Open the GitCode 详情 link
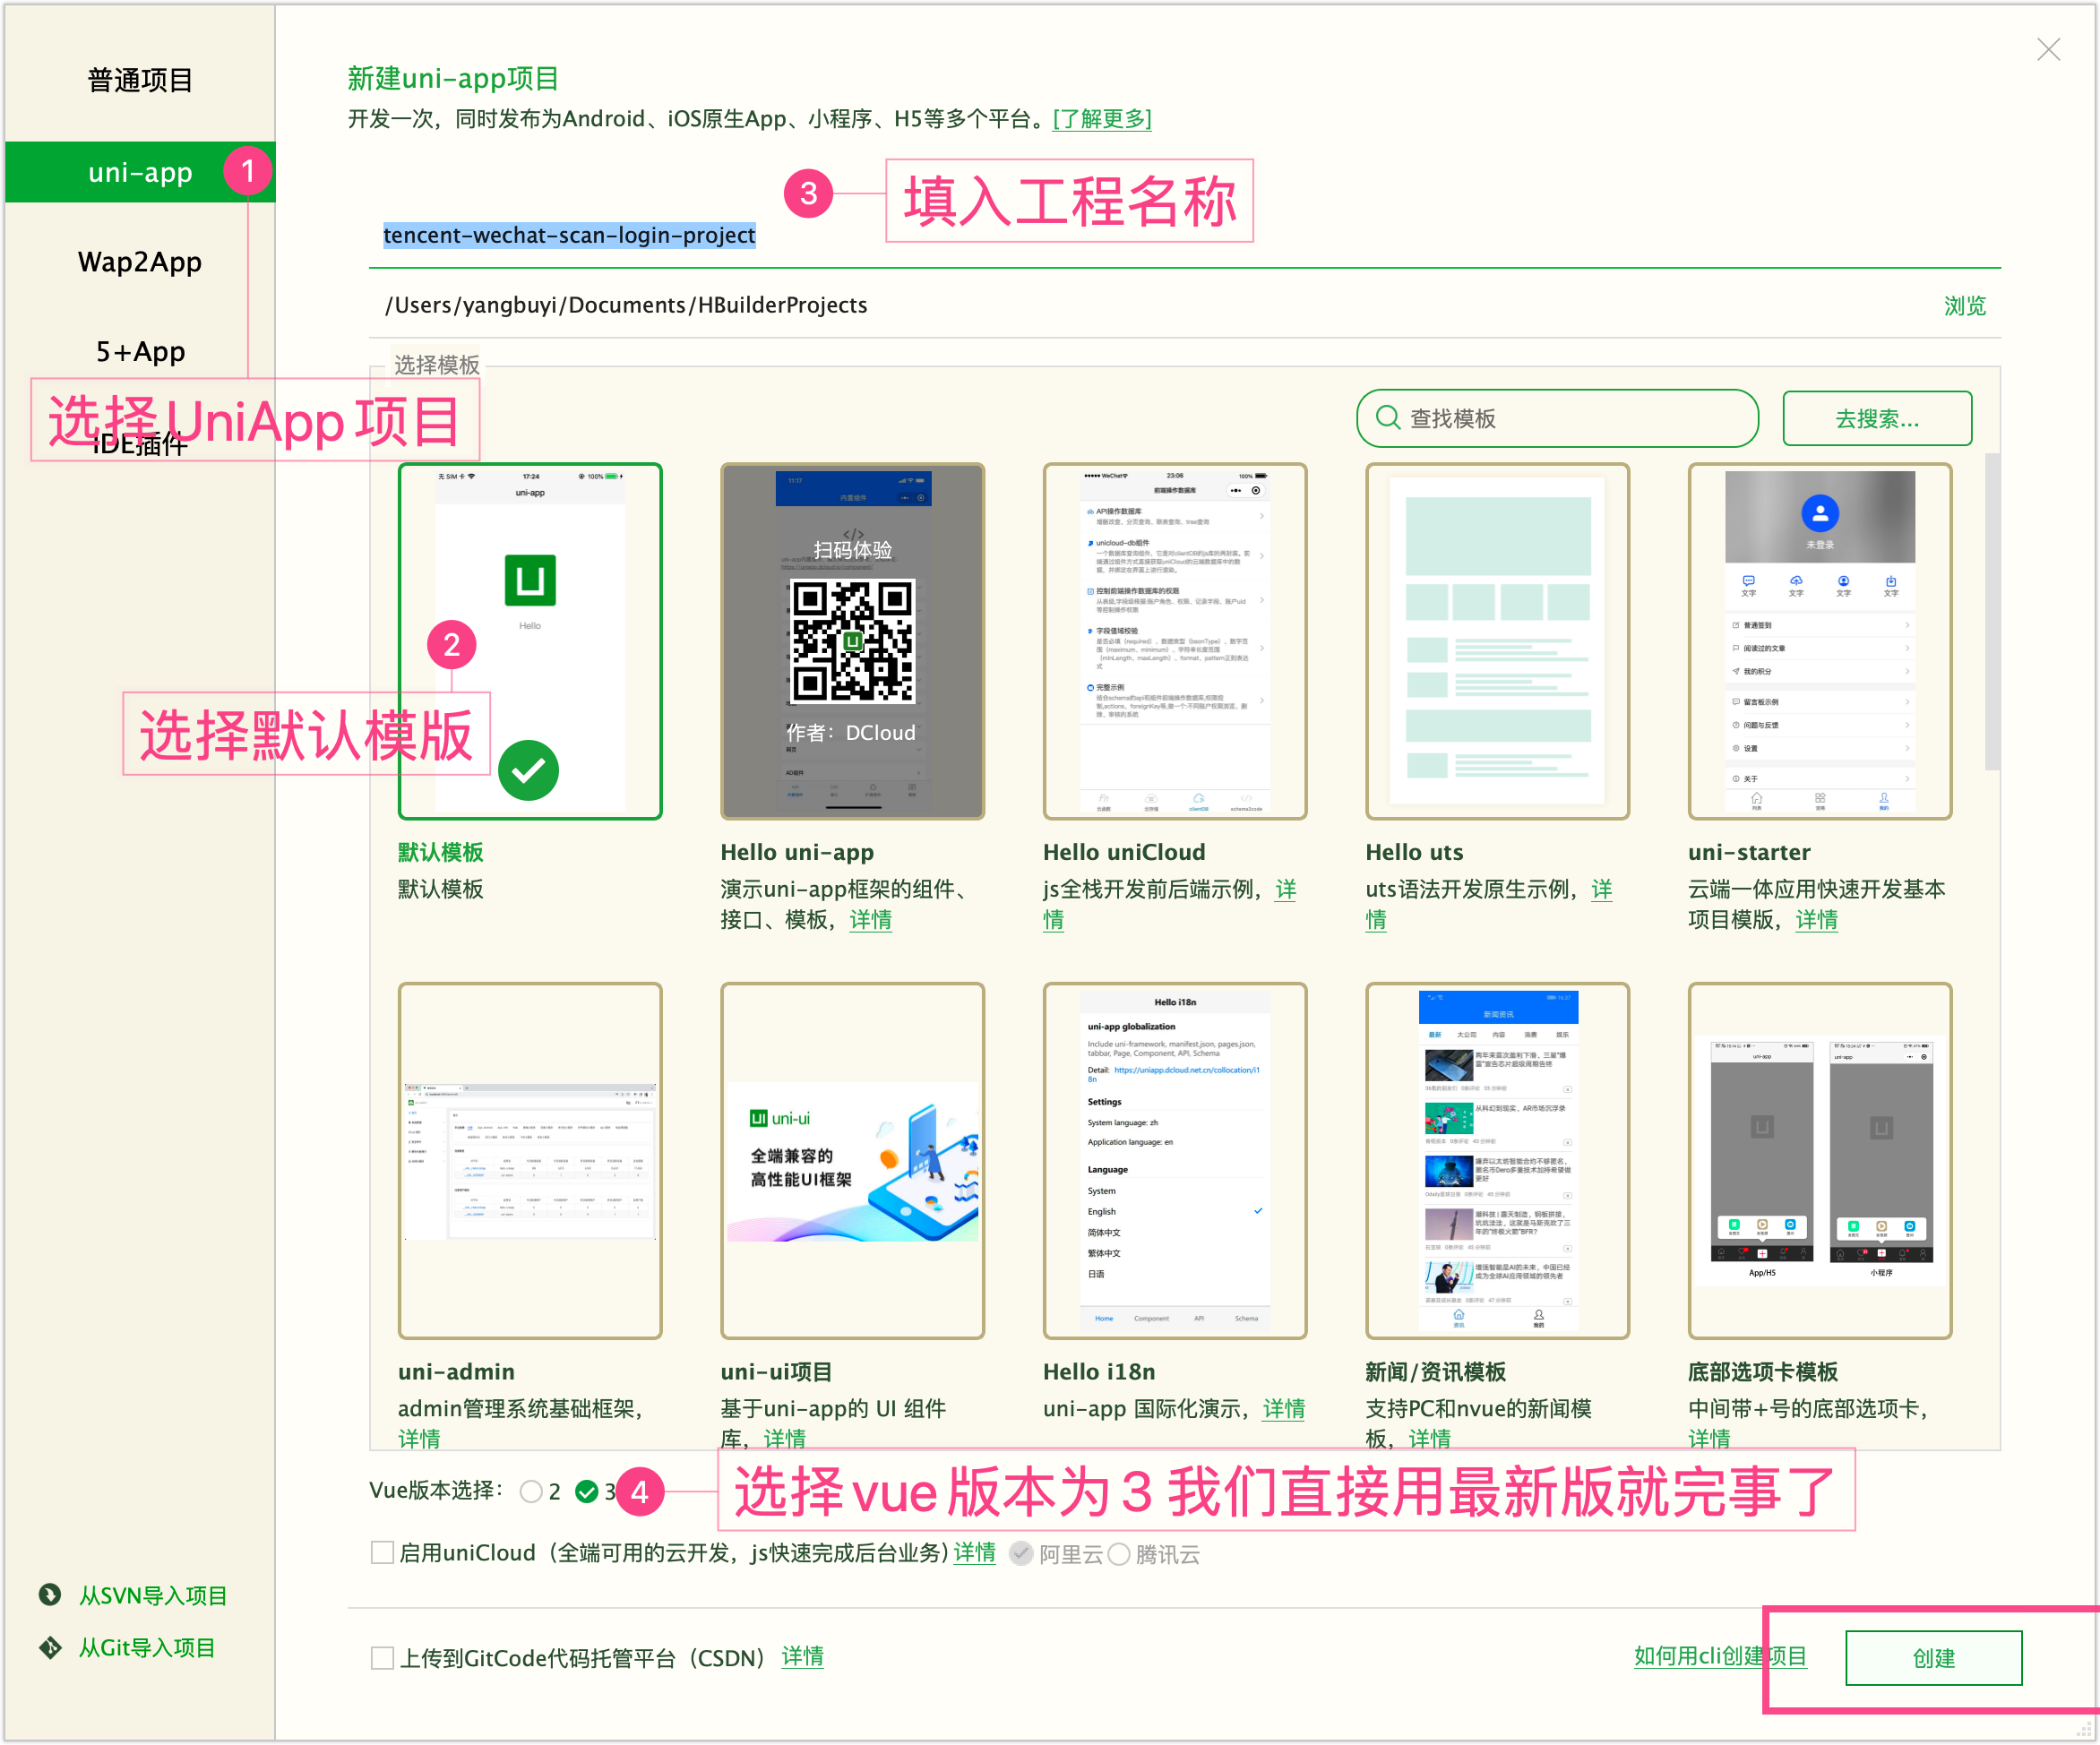Image resolution: width=2100 pixels, height=1745 pixels. pos(803,1657)
